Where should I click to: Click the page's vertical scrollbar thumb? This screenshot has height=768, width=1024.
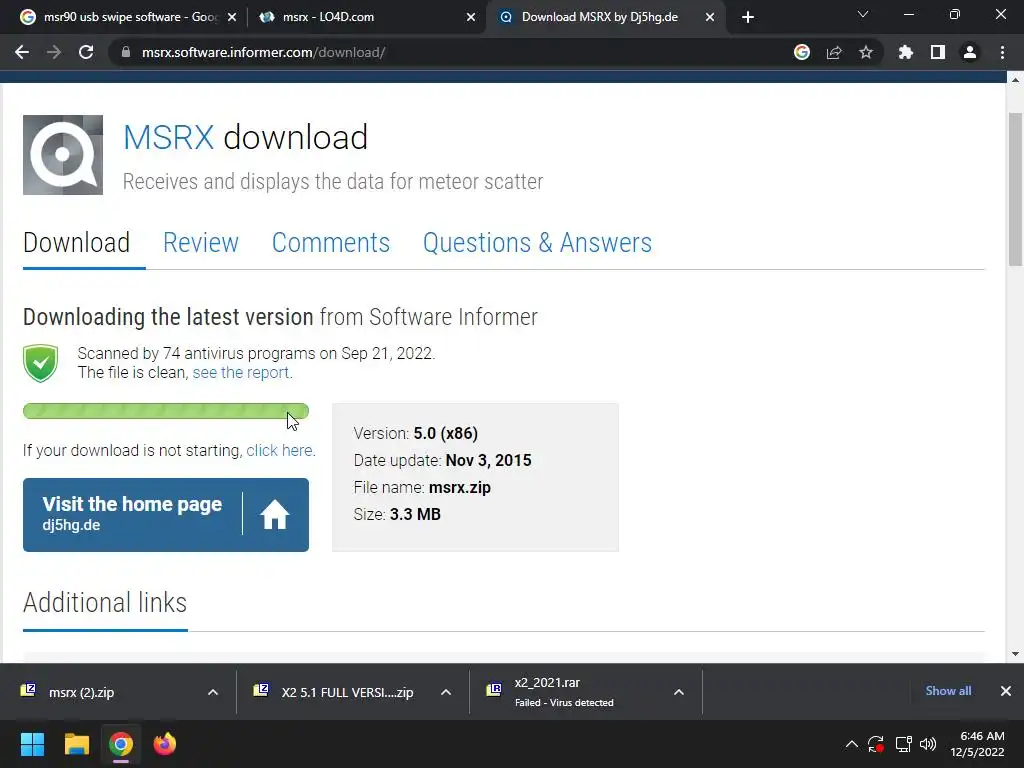tap(1015, 189)
